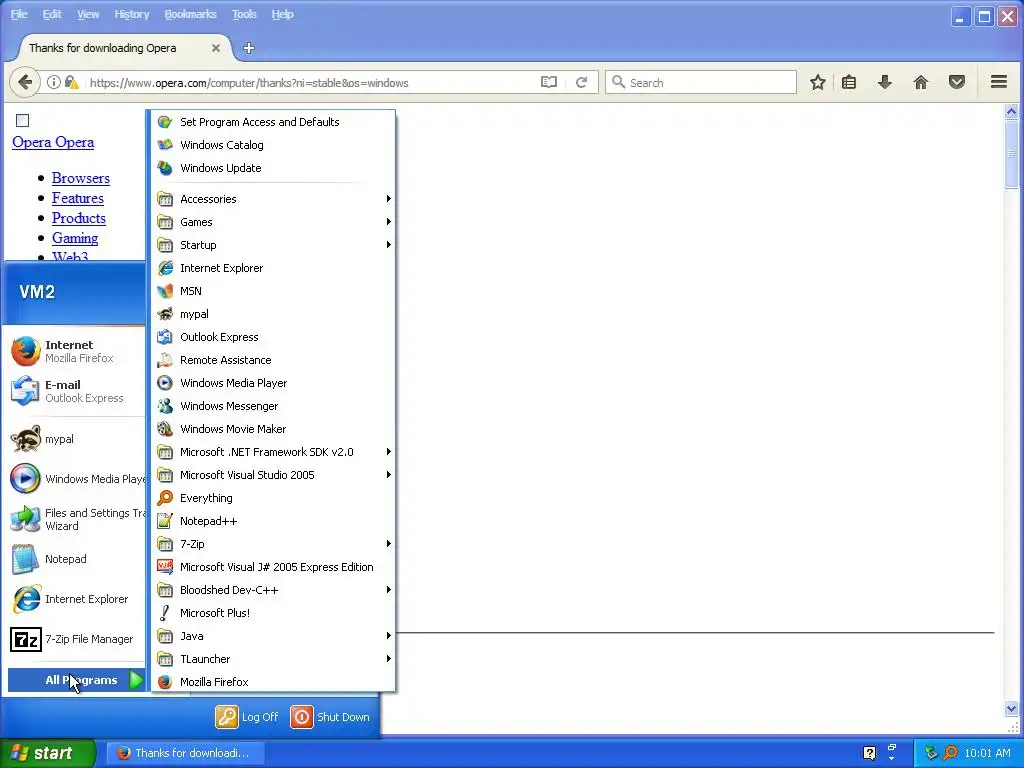
Task: Expand the 7-Zip folder submenu
Action: (273, 544)
